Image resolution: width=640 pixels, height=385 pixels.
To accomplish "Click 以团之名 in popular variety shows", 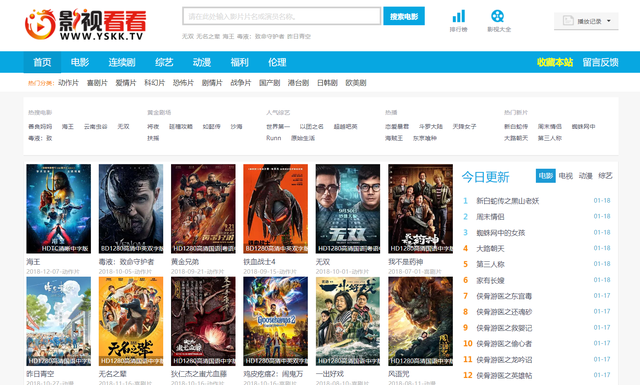I will 311,127.
